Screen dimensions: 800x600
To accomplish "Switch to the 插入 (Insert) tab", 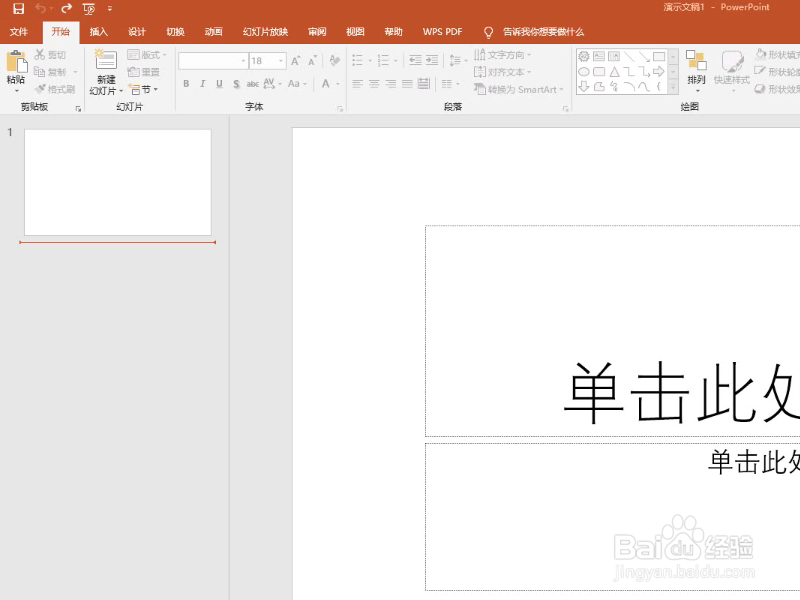I will (x=98, y=32).
